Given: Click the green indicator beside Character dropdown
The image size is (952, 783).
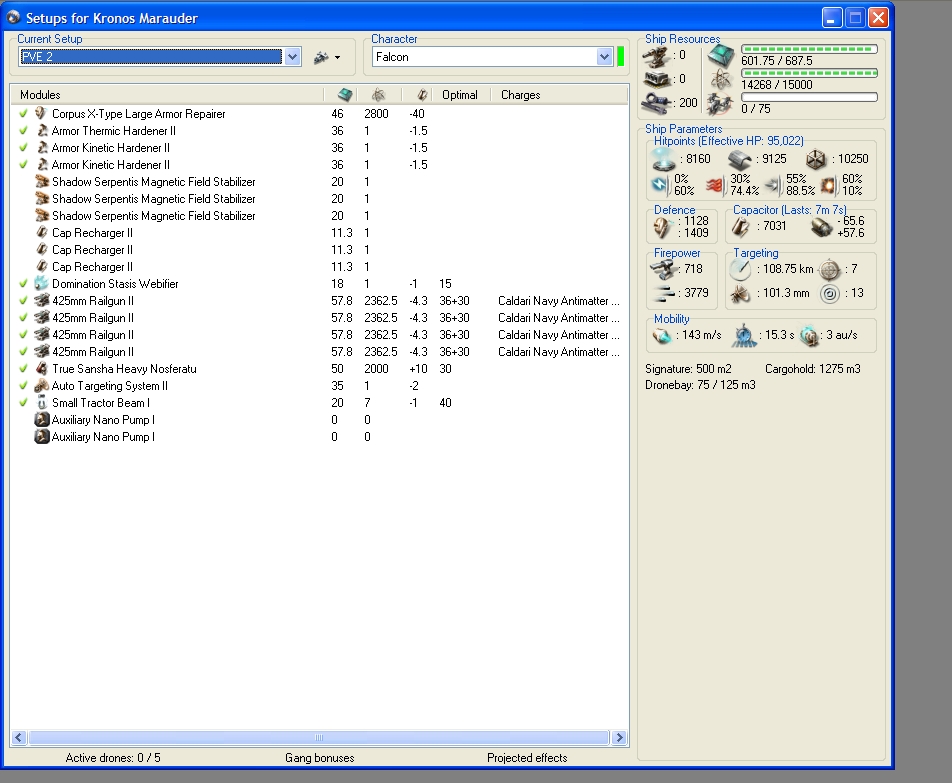Looking at the screenshot, I should pos(621,57).
